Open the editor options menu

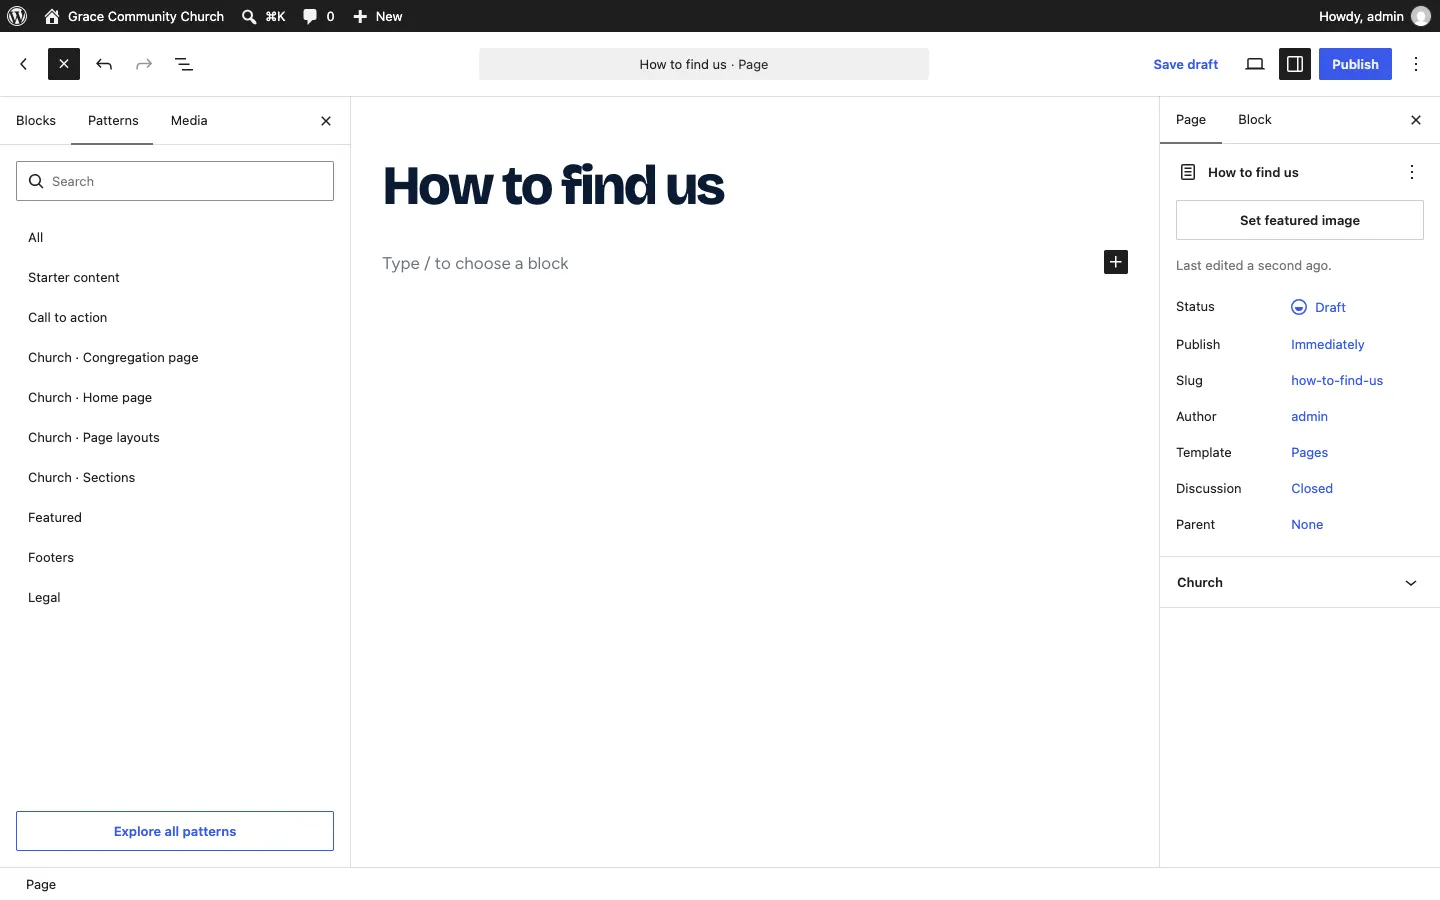click(x=1417, y=64)
